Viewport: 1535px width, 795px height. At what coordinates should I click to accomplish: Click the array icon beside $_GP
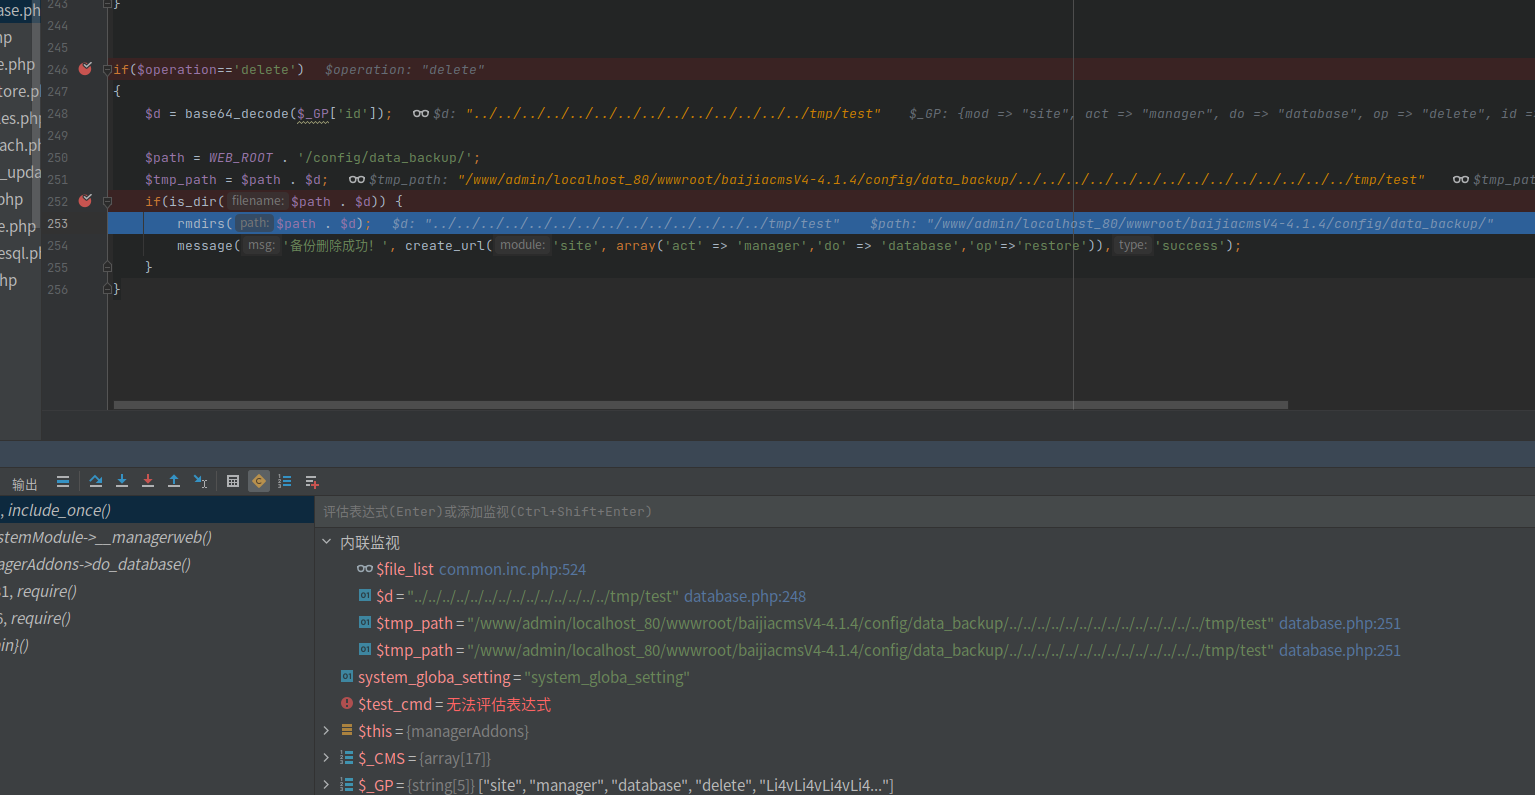[347, 785]
